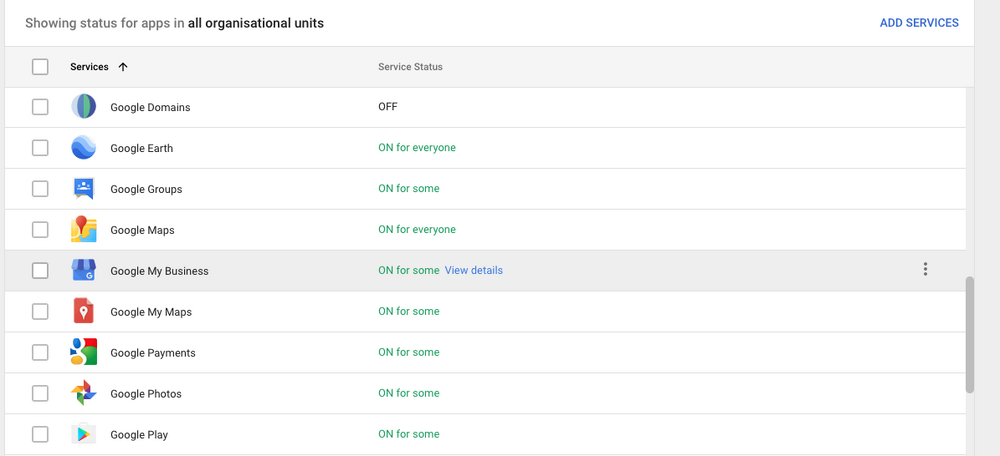The height and width of the screenshot is (456, 1000).
Task: Check the Google Payments checkbox
Action: [x=40, y=352]
